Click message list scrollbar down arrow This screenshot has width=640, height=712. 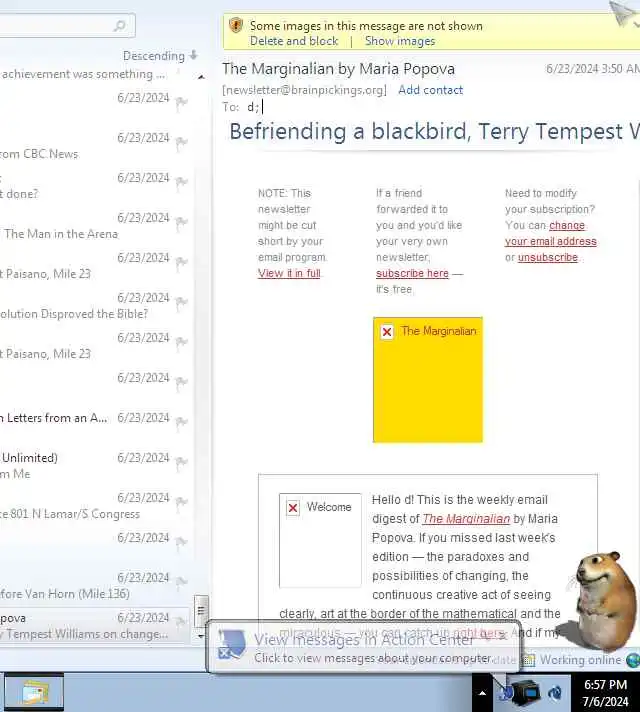[201, 636]
